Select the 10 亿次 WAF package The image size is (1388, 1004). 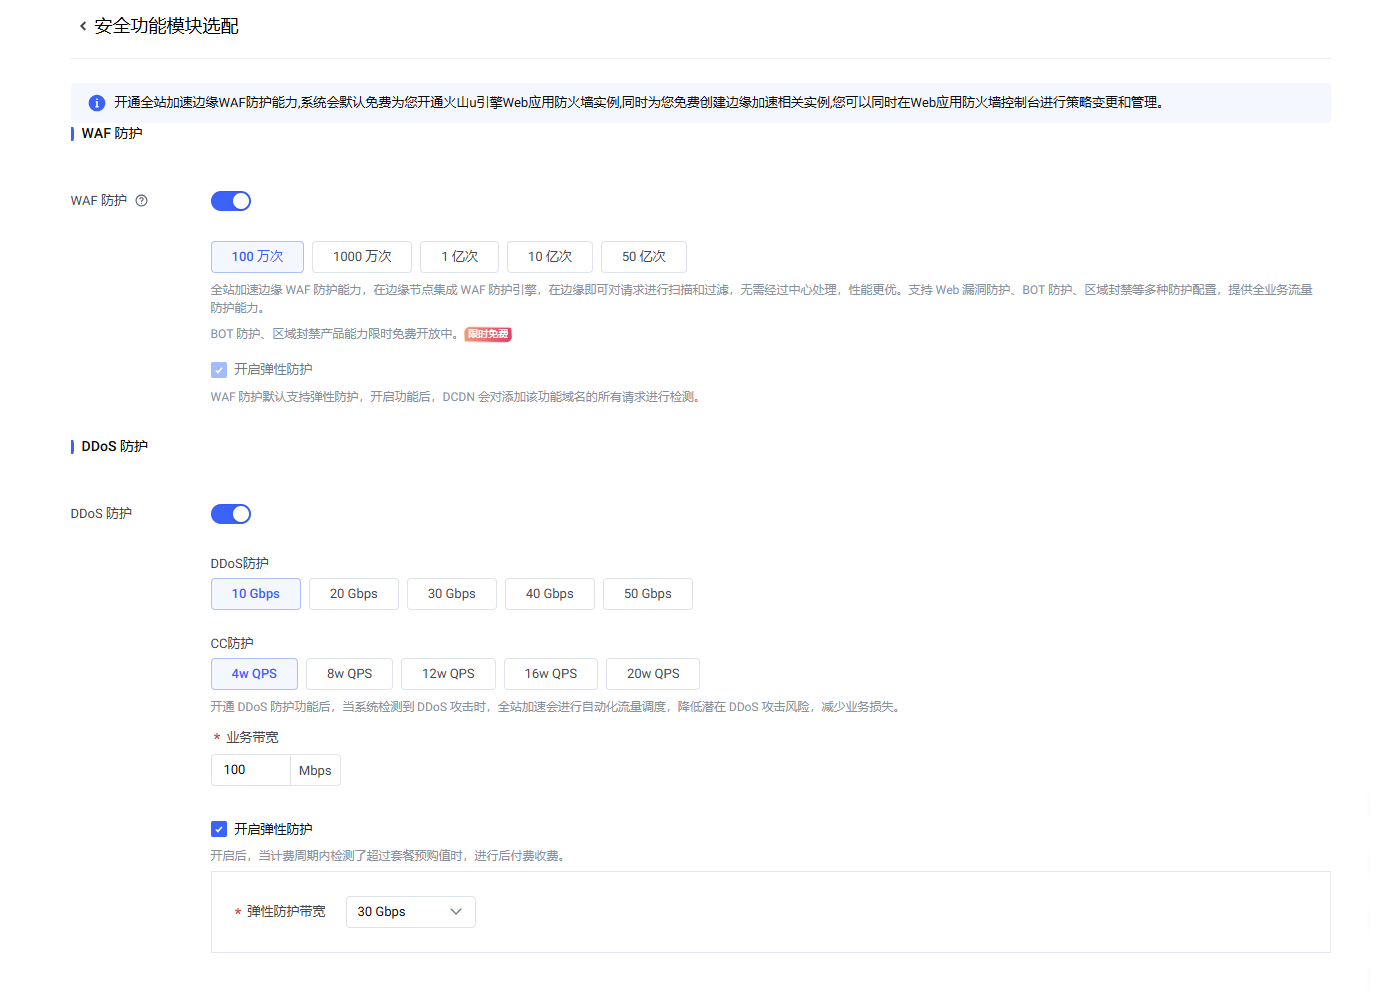549,257
